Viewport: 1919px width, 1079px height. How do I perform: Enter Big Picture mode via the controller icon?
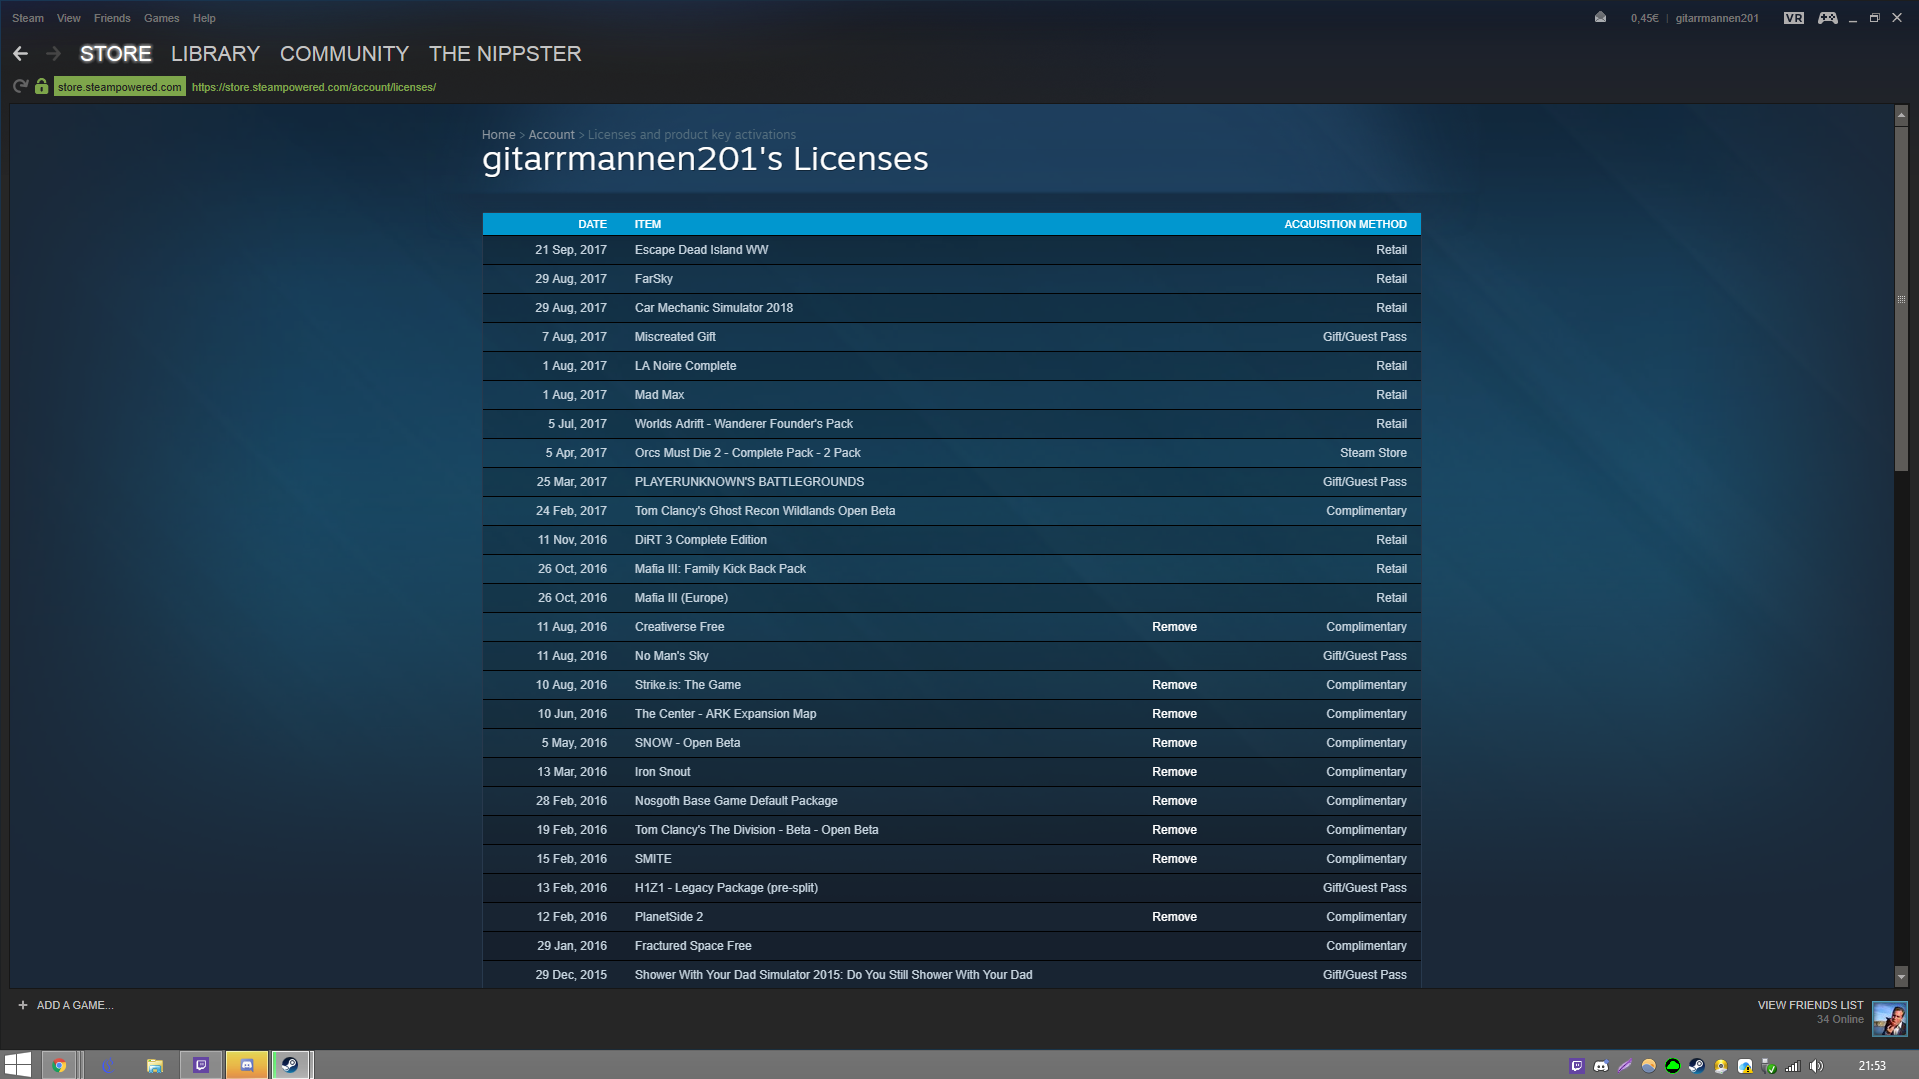point(1827,18)
